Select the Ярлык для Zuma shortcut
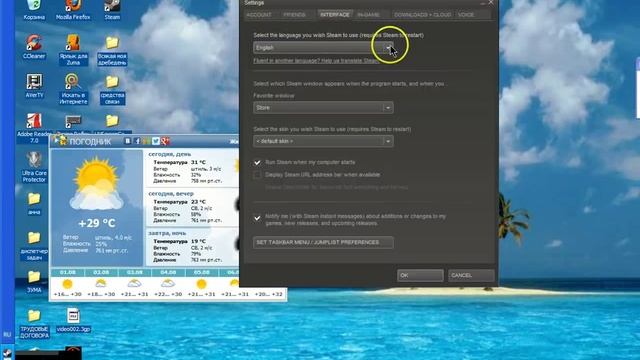This screenshot has height=360, width=640. pos(73,50)
